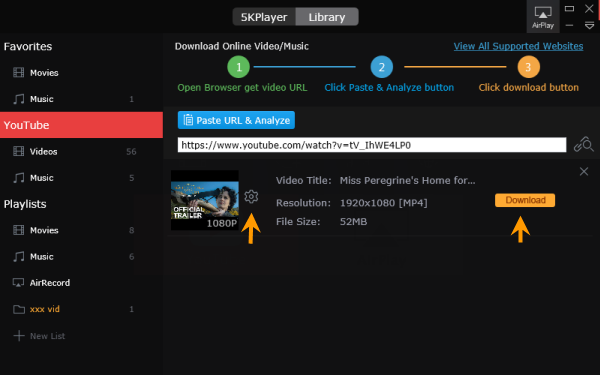Click music note icon beside Favorites Music
Screen dimensions: 600x375
tap(18, 99)
